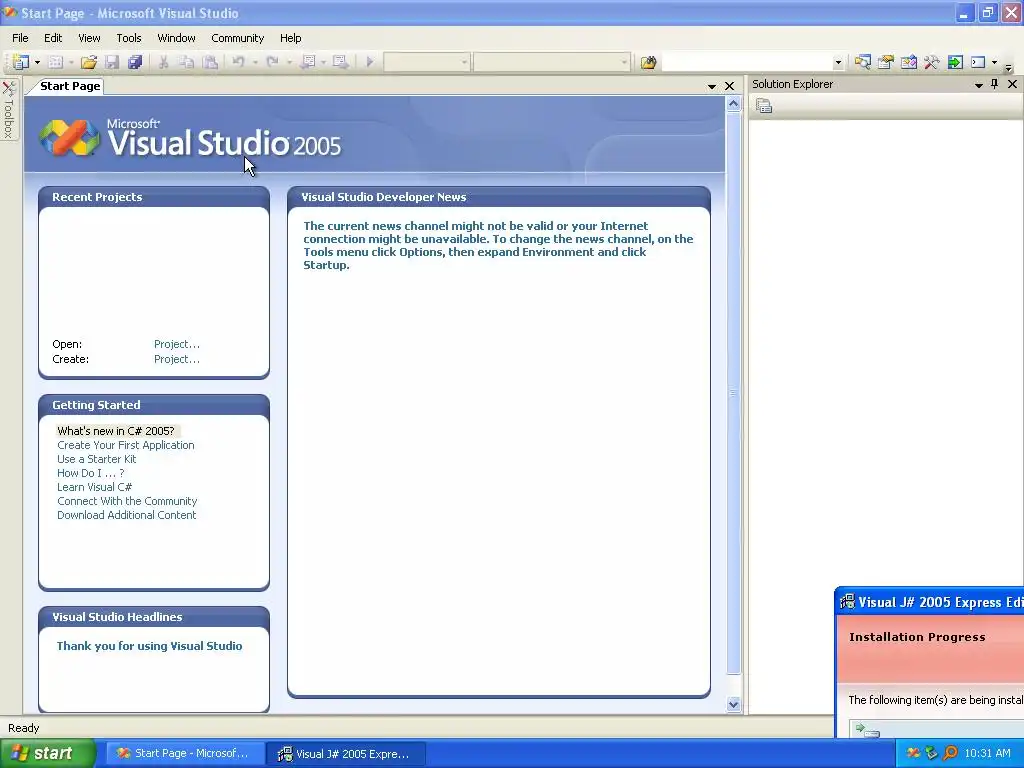This screenshot has width=1024, height=768.
Task: Click the Object Browser toolbar icon
Action: [x=908, y=62]
